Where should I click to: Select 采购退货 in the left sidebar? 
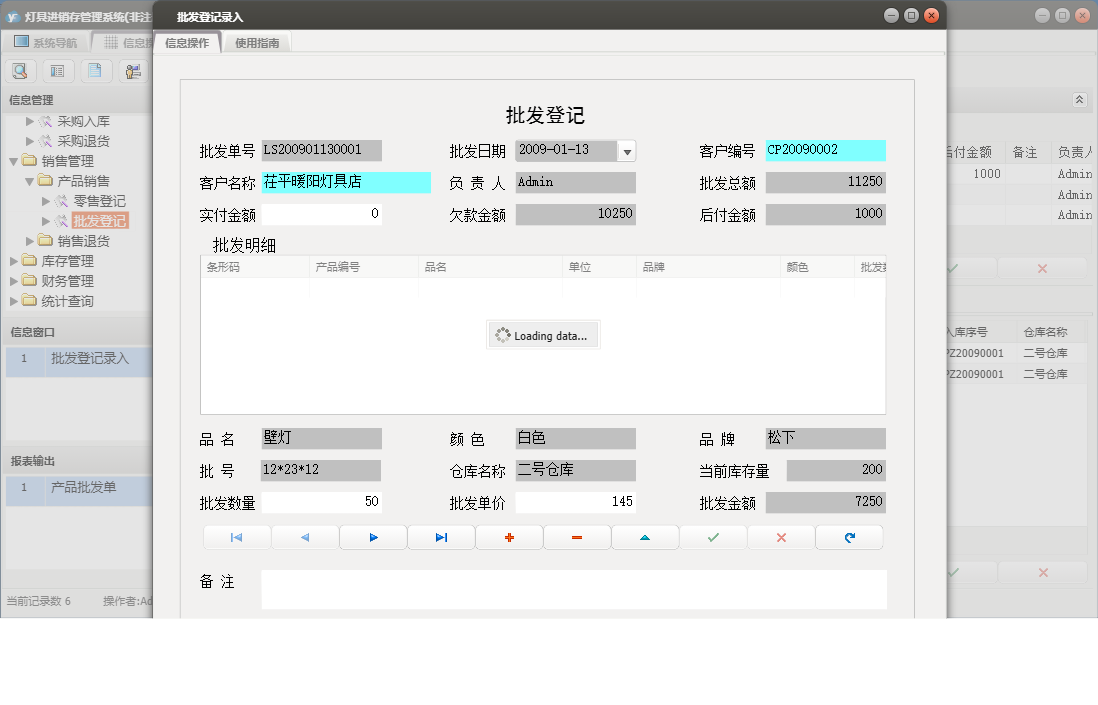coord(82,140)
